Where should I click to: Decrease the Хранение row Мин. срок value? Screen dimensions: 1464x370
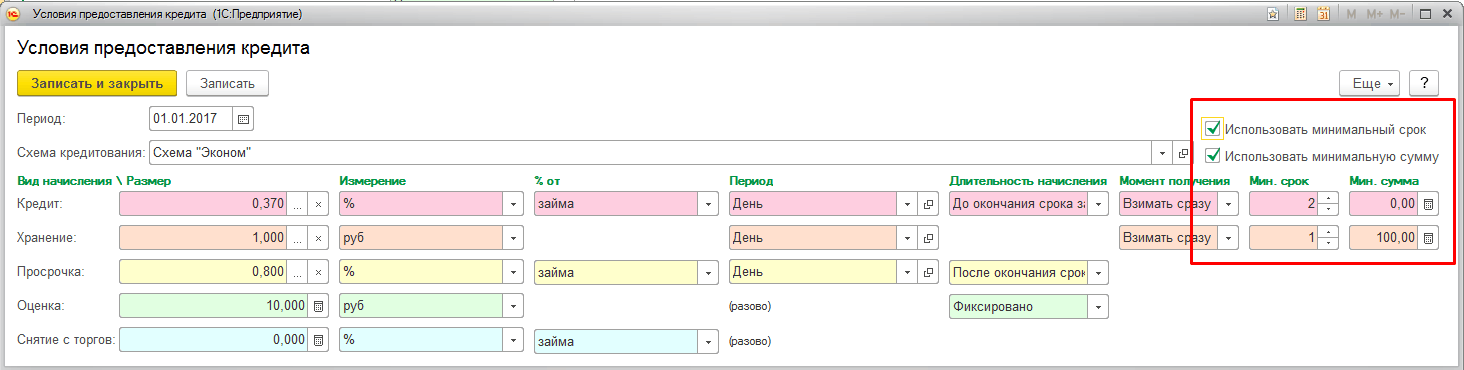[x=1328, y=244]
